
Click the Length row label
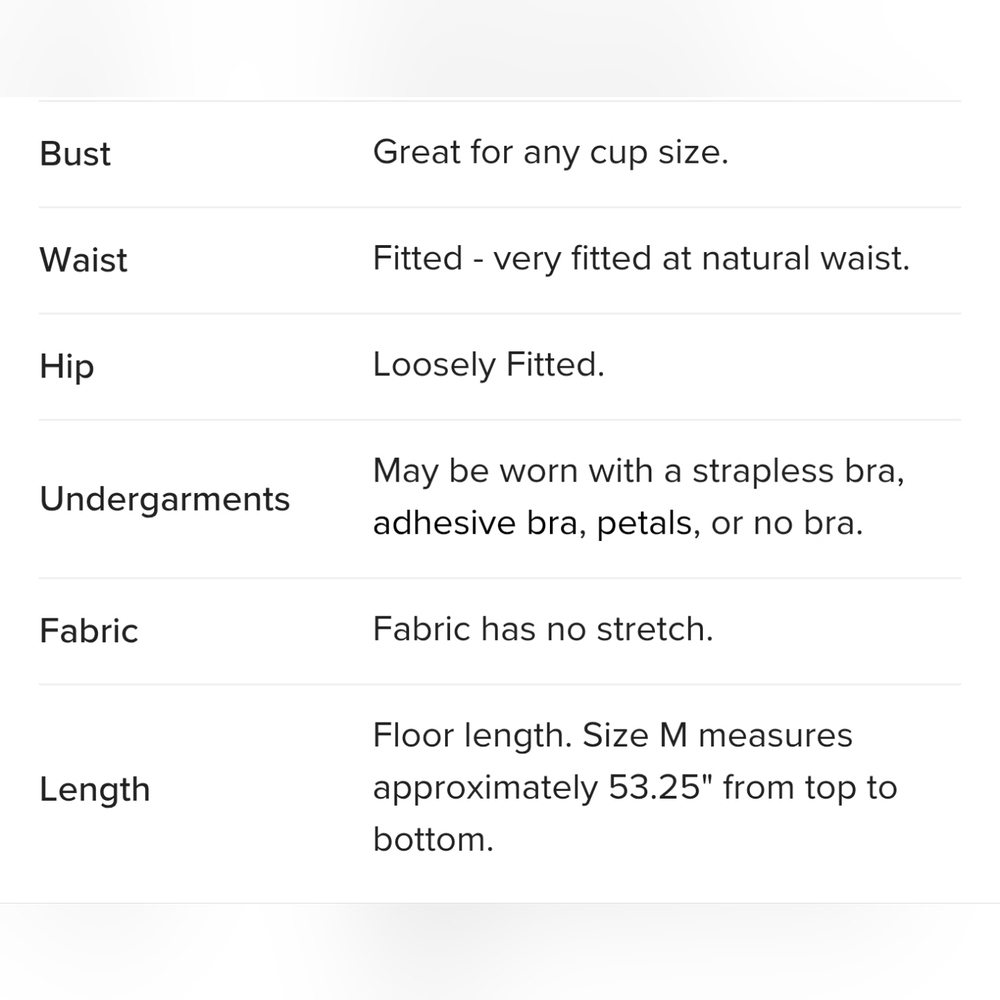[95, 790]
